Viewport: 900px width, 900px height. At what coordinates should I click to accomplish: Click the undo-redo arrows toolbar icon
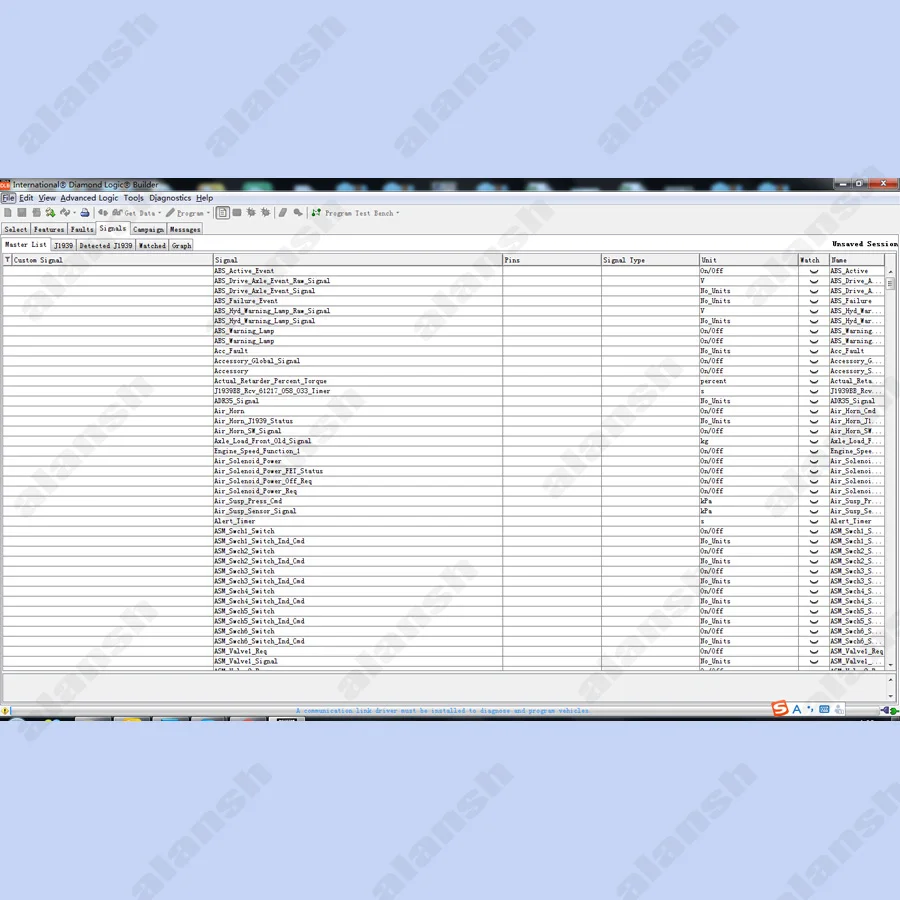click(x=65, y=213)
